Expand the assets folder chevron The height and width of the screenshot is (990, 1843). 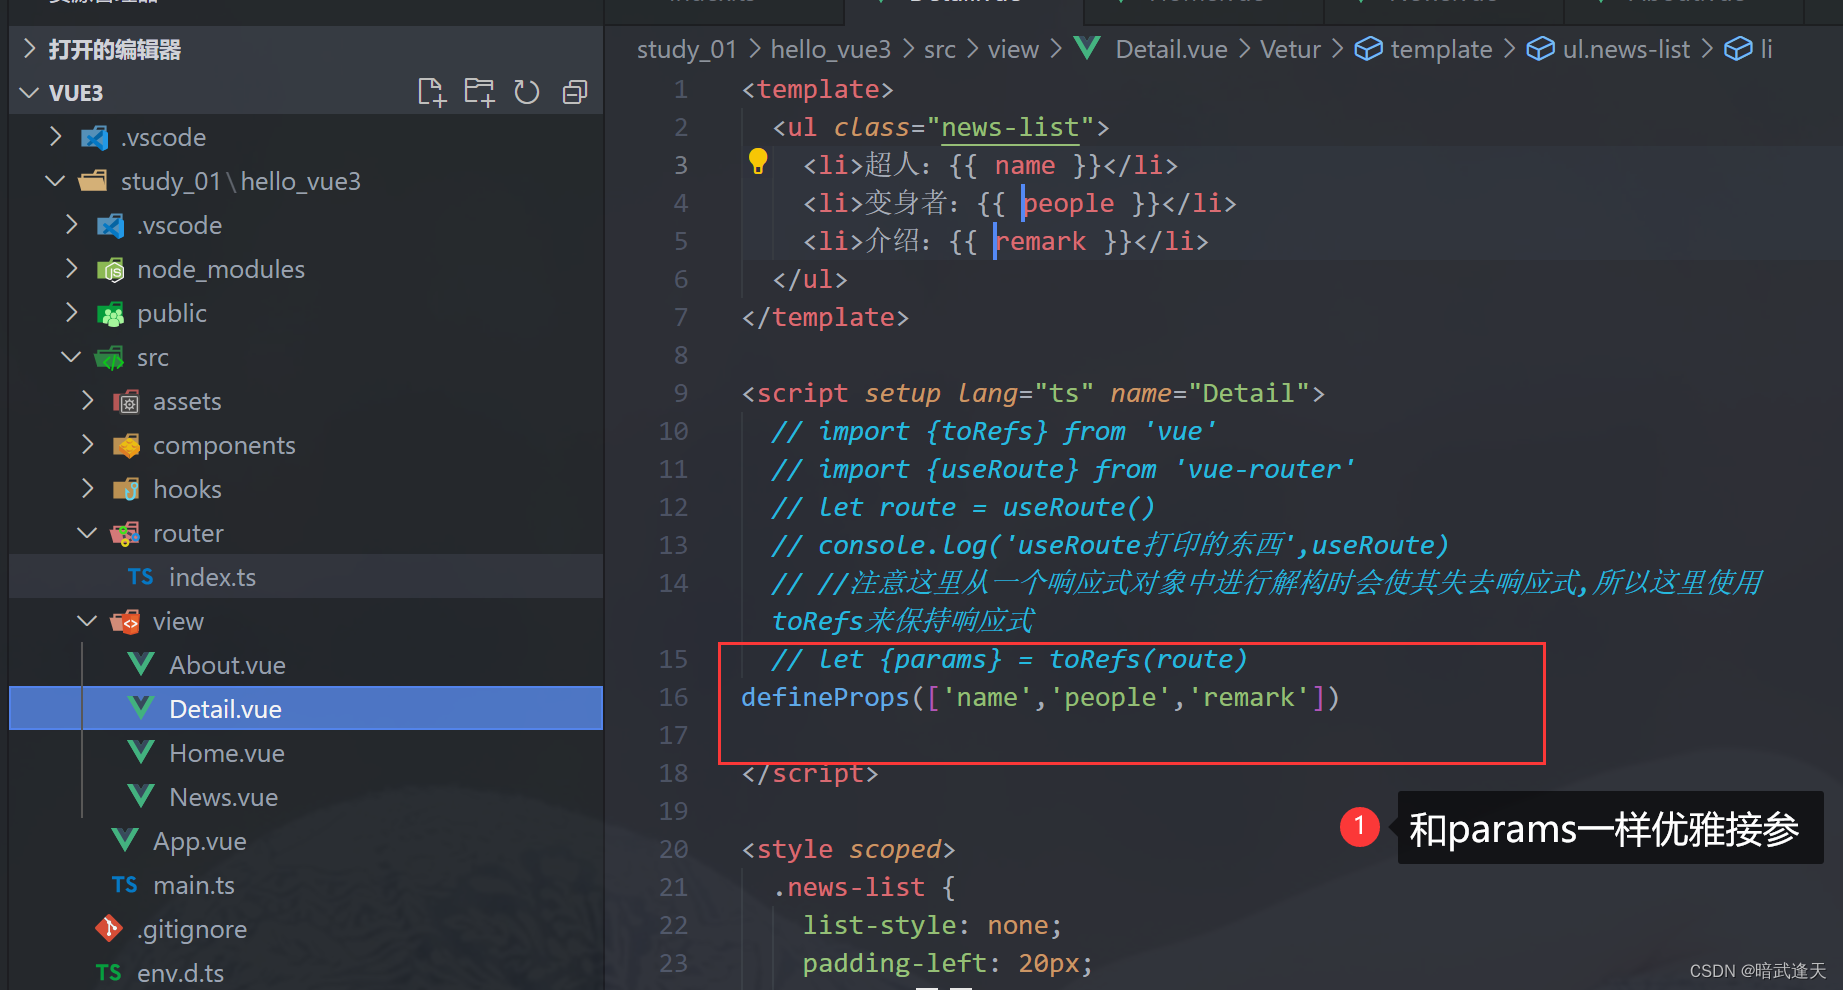88,401
